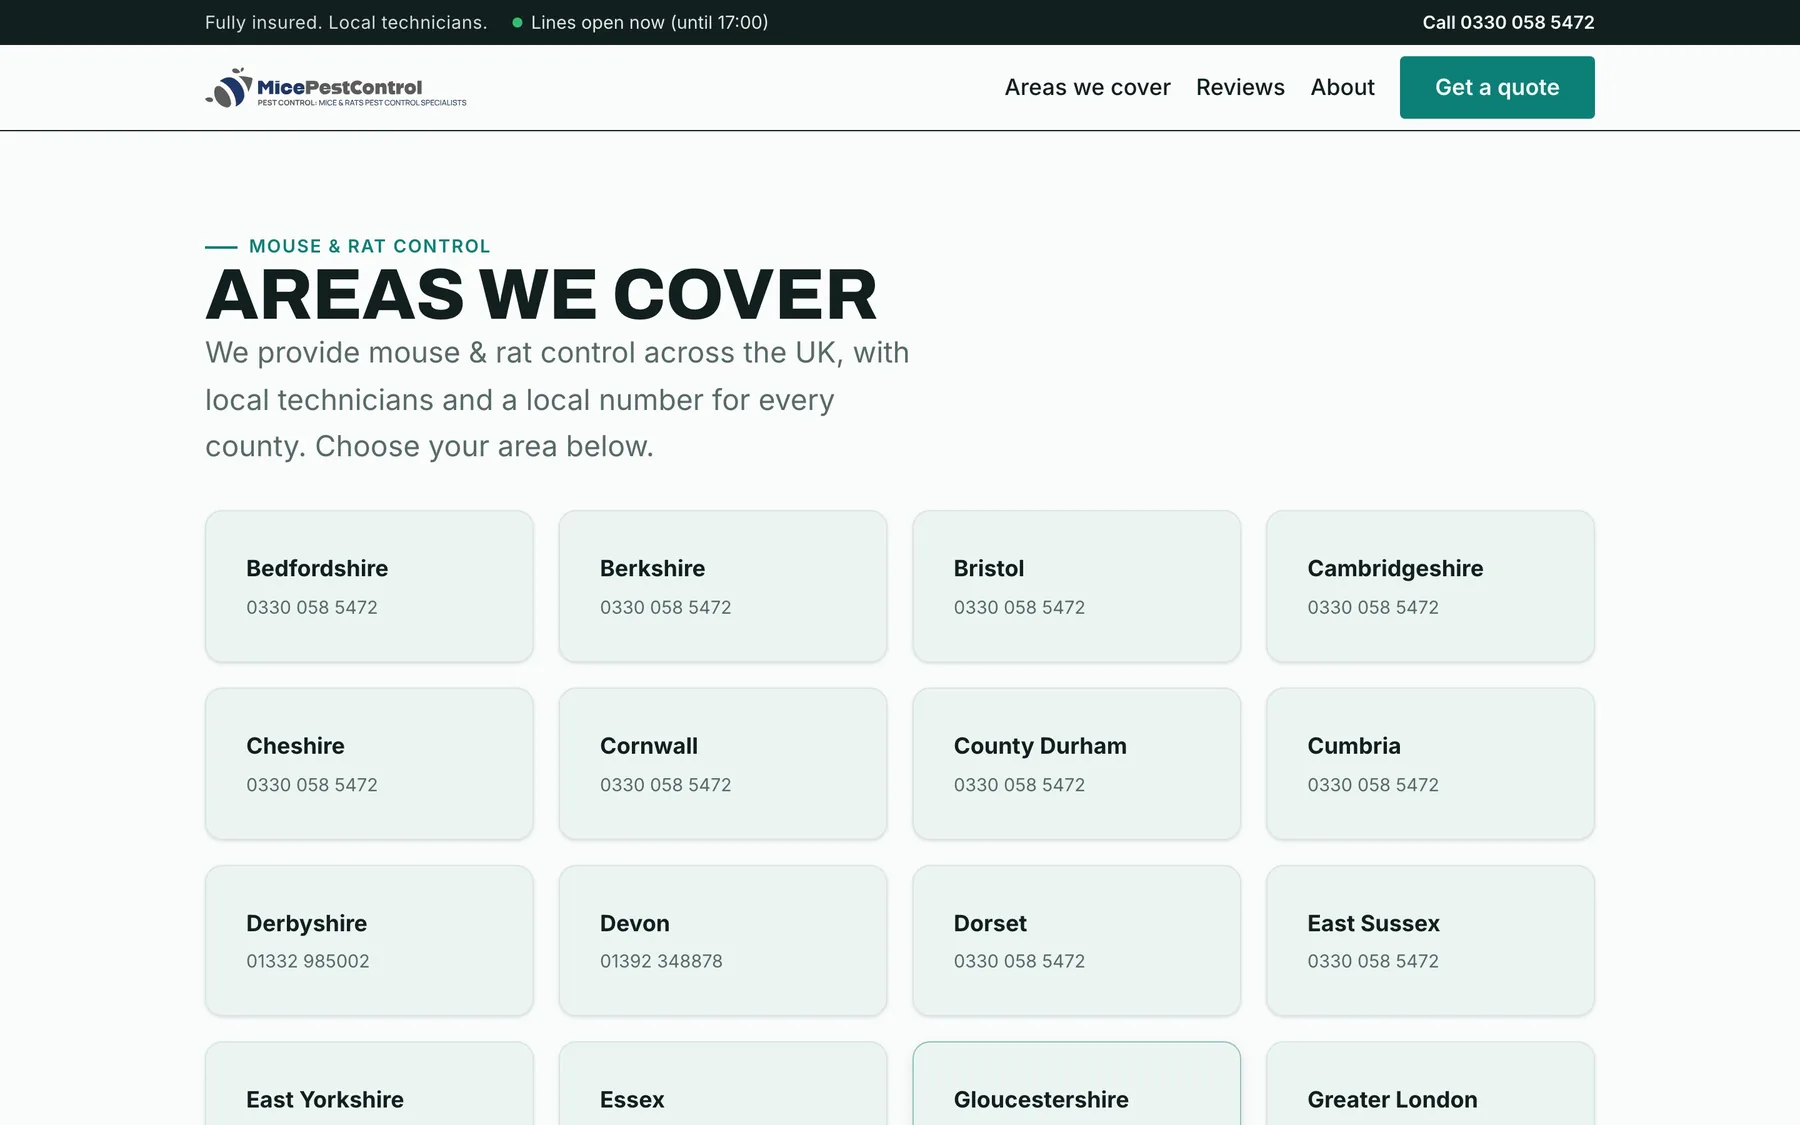Open the Derbyshire area card
This screenshot has height=1125, width=1800.
pos(369,940)
